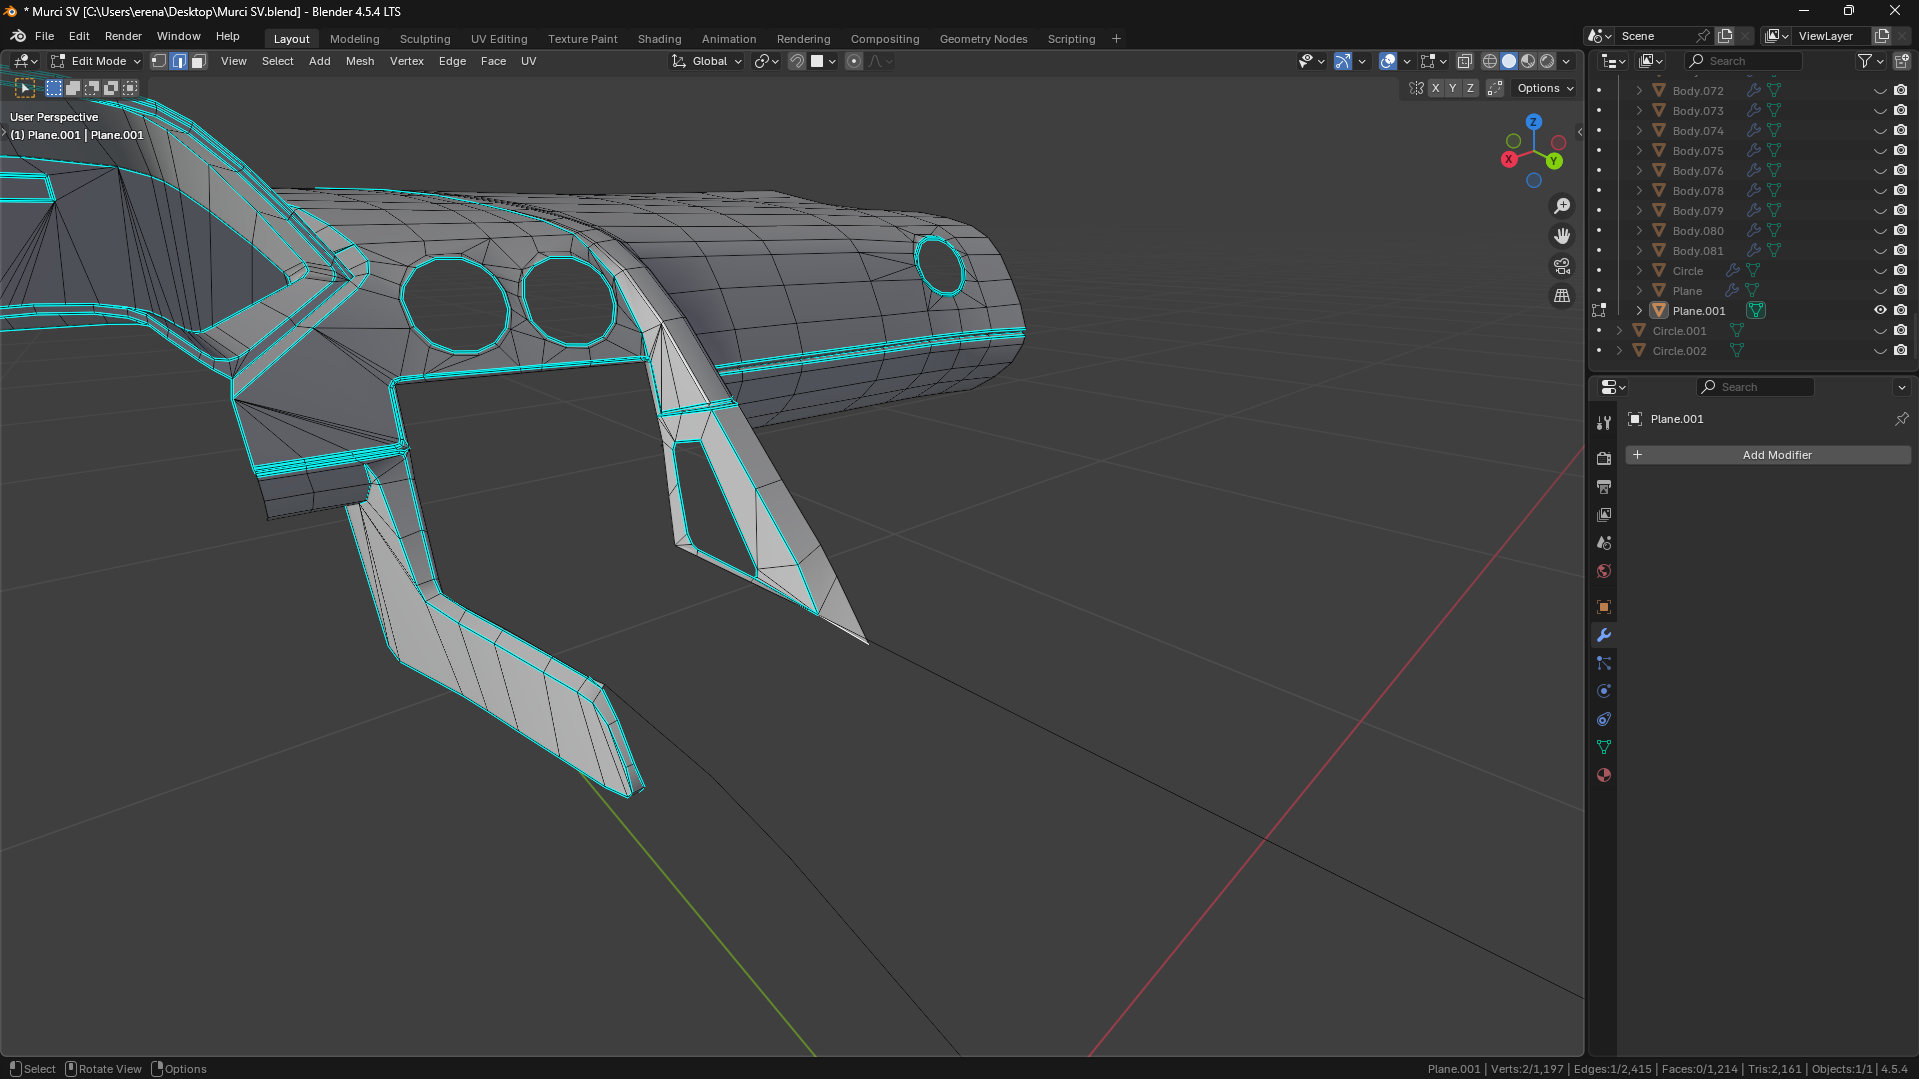Viewport: 1919px width, 1079px height.
Task: Select vertex select mode icon
Action: (159, 61)
